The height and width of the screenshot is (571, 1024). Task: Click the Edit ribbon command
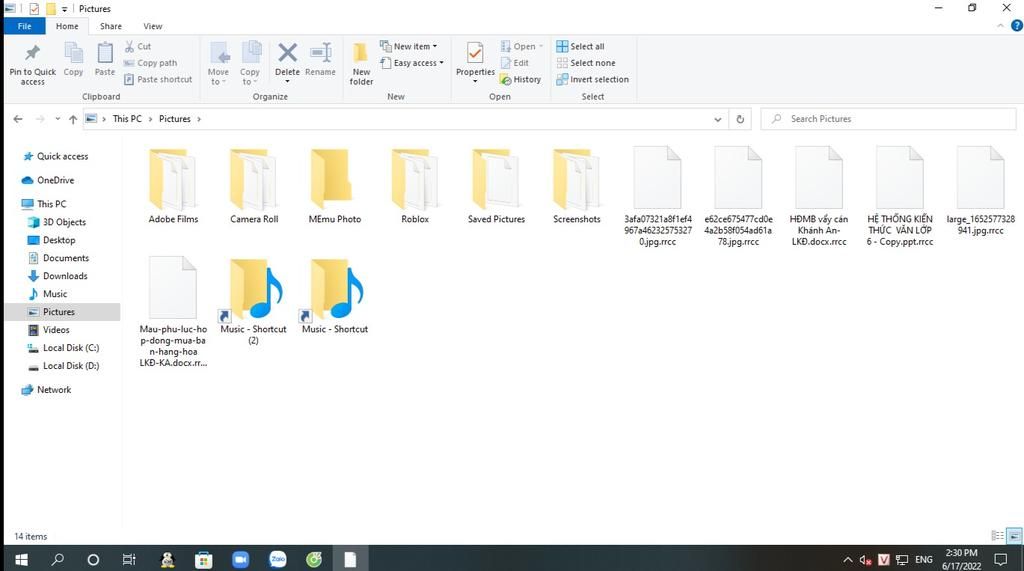pyautogui.click(x=515, y=63)
